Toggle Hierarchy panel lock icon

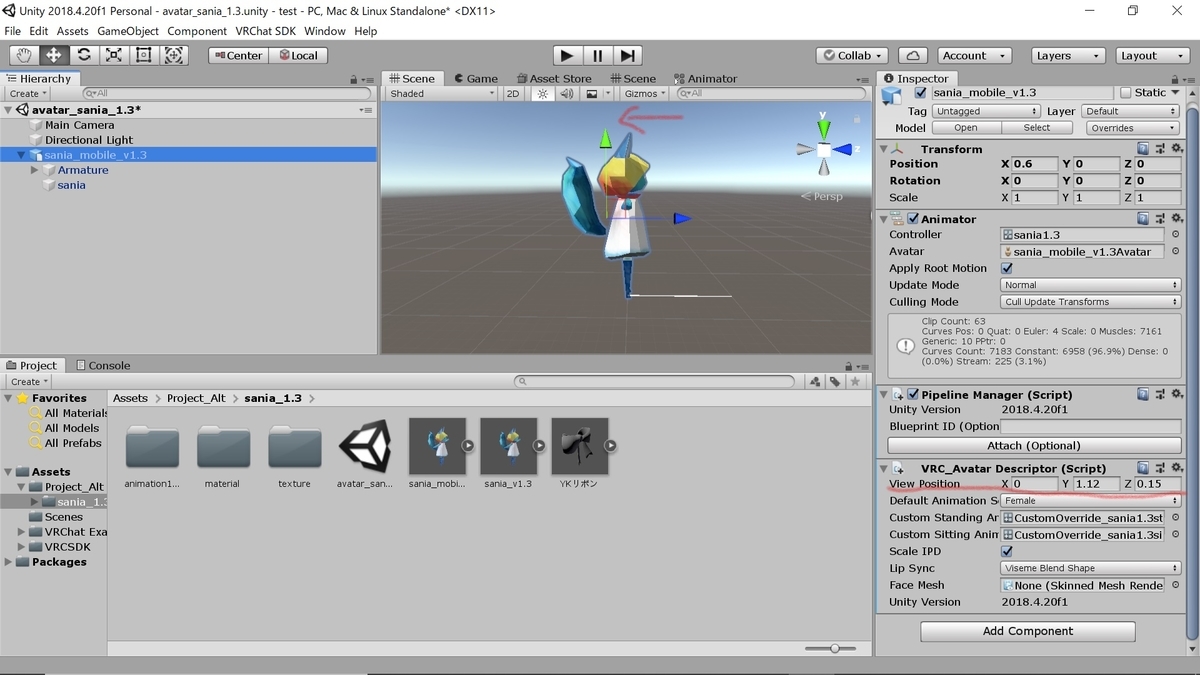(354, 79)
